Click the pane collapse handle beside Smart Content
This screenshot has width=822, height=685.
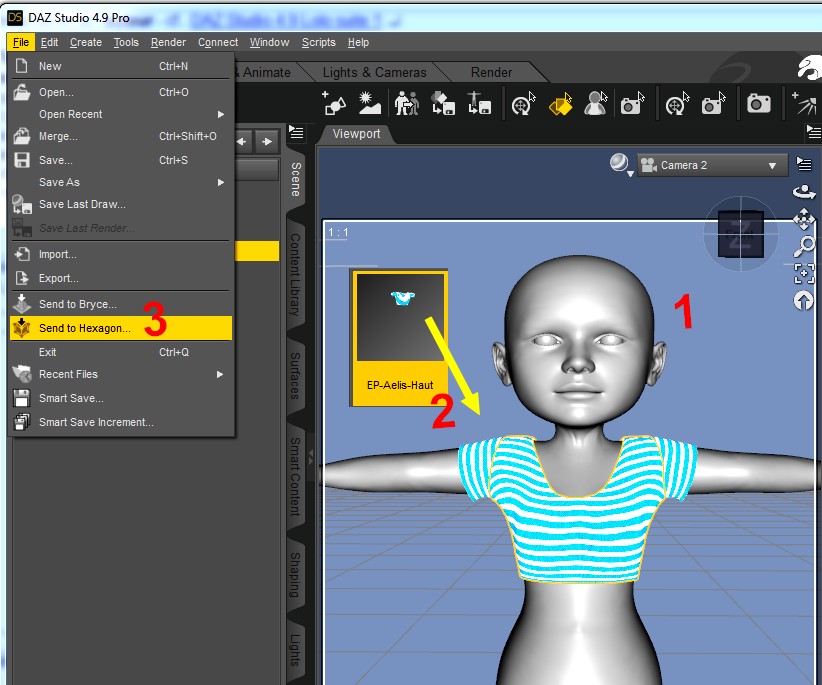[311, 459]
